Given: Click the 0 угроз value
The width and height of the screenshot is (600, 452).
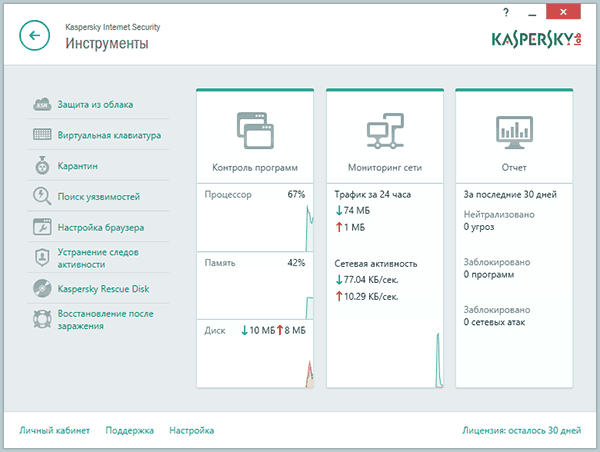Looking at the screenshot, I should coord(479,227).
